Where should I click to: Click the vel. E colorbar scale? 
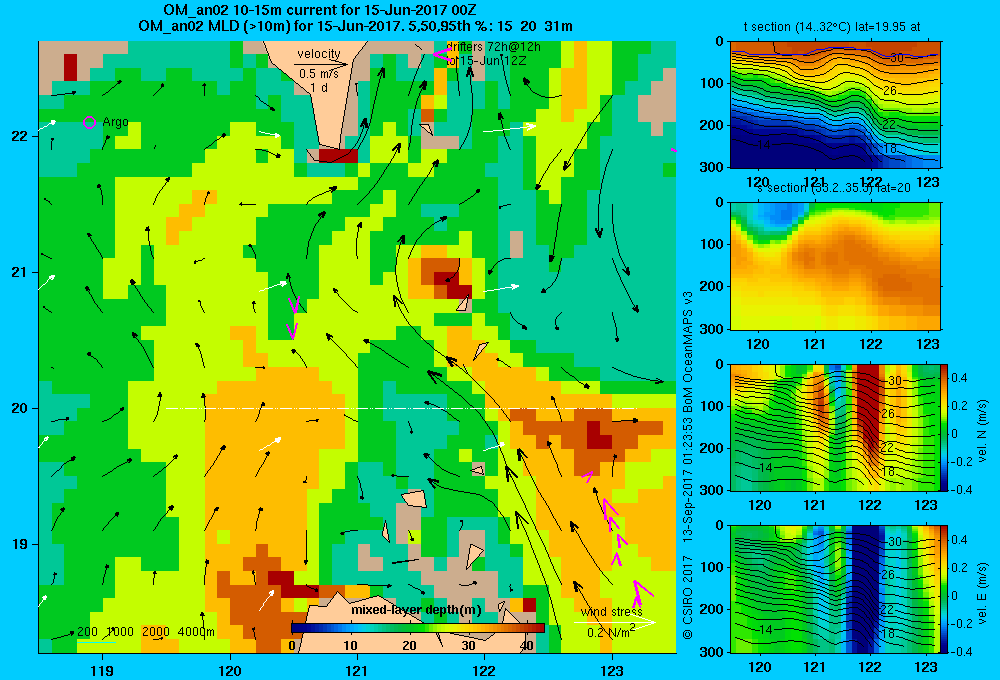coord(944,589)
